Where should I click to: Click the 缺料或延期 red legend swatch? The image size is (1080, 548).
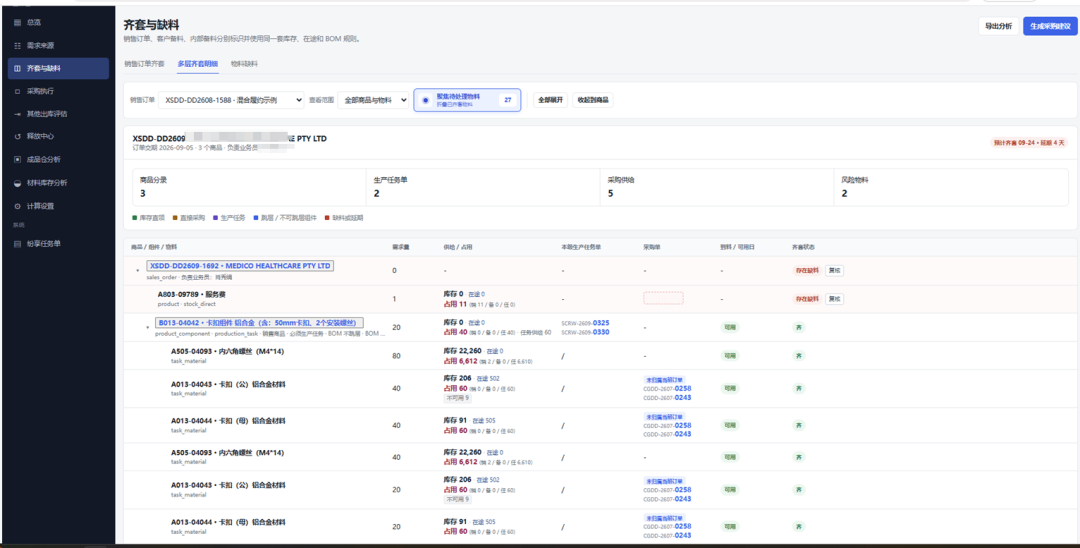coord(326,218)
